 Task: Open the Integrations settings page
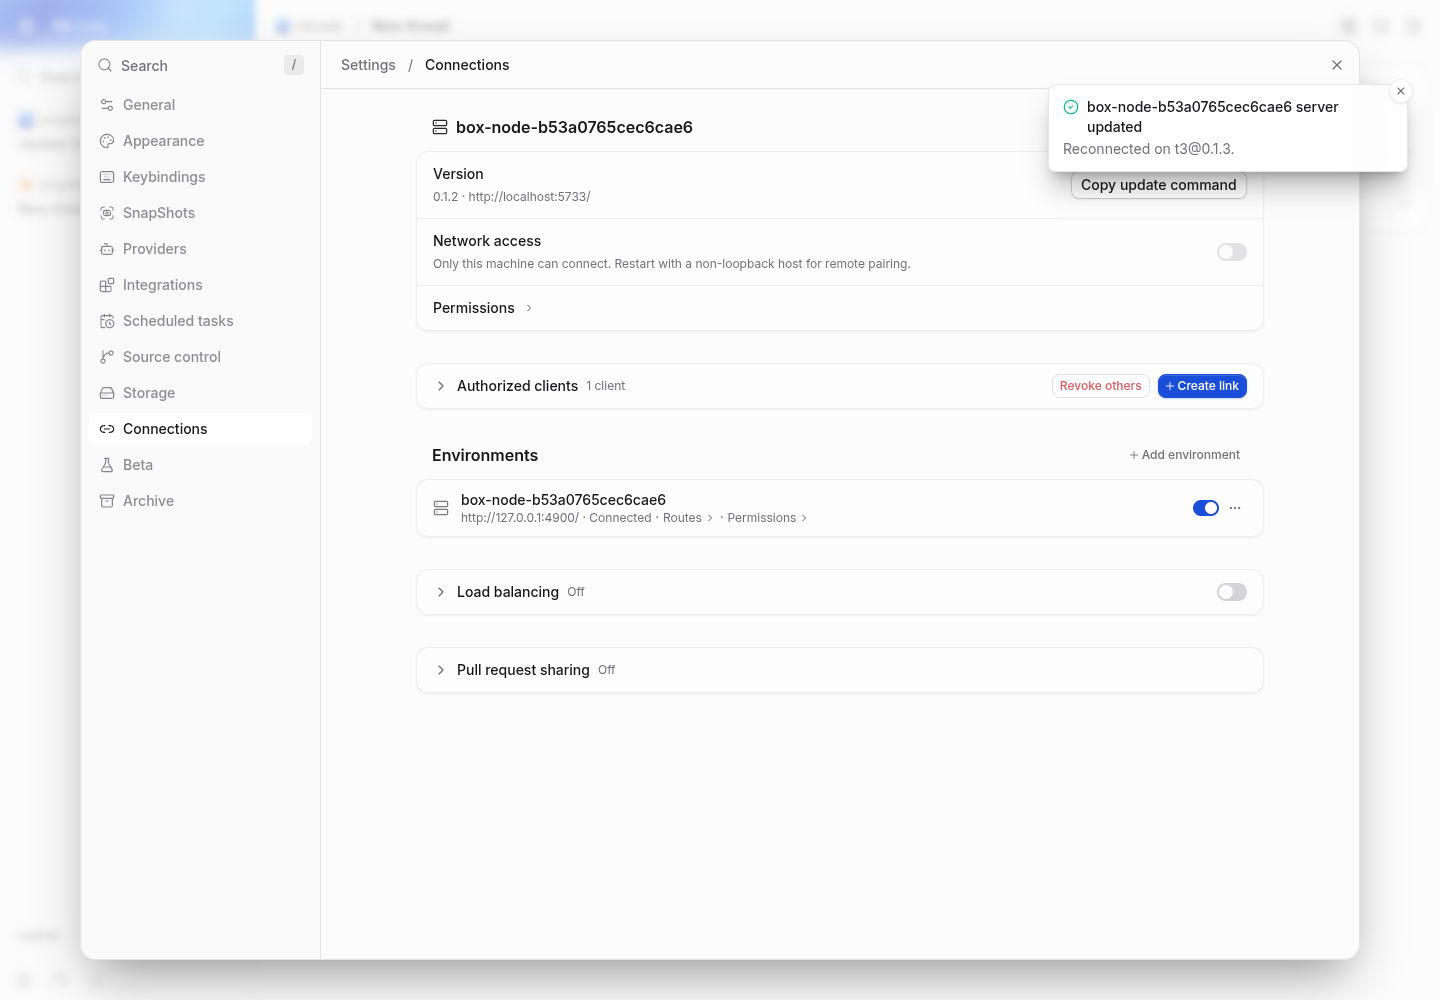pos(200,285)
